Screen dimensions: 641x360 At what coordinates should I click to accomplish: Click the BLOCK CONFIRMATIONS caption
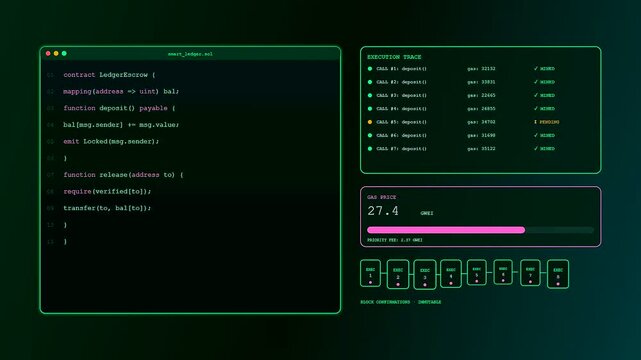[x=385, y=302]
